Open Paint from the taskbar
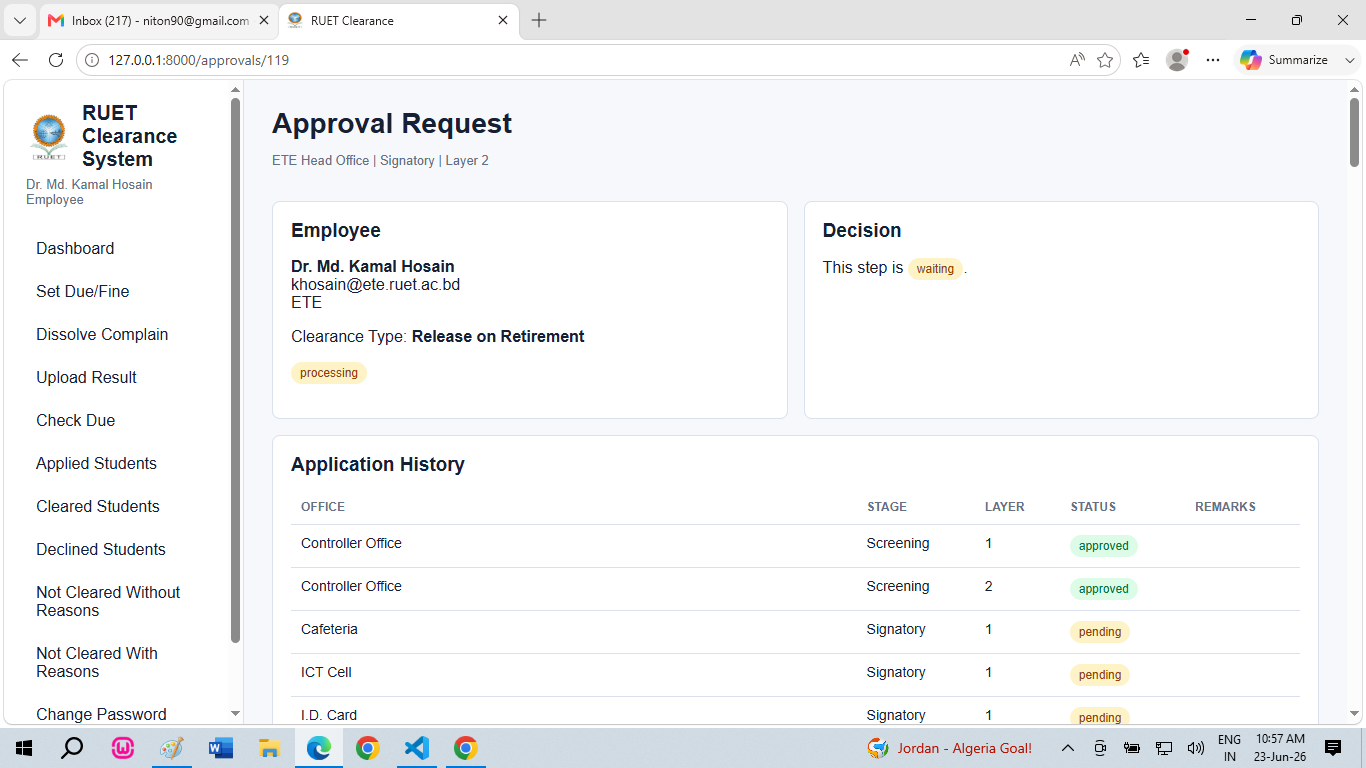The image size is (1366, 768). [x=172, y=748]
